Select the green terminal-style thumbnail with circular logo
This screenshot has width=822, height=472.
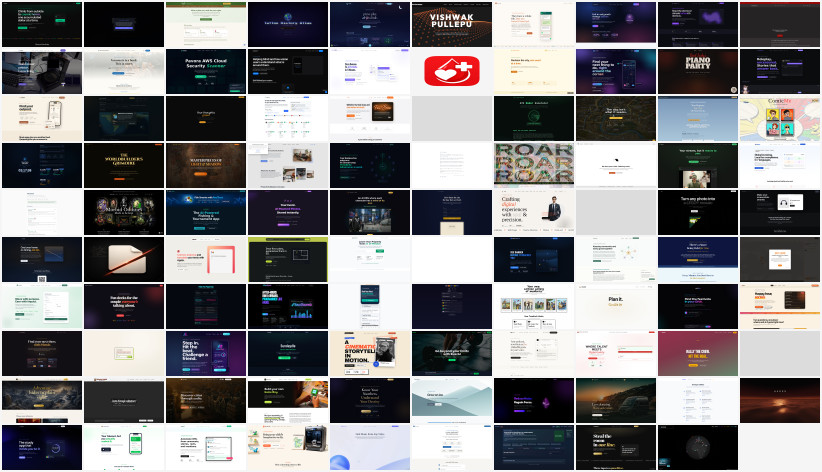(x=534, y=119)
